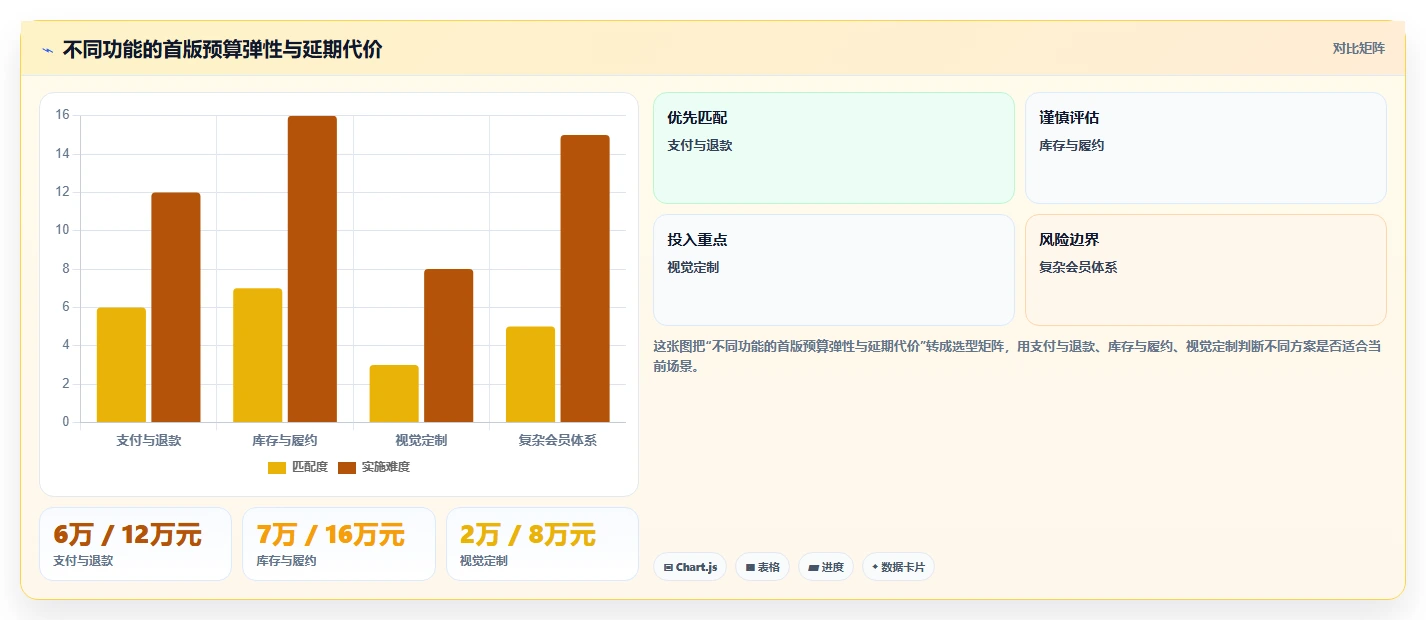
Task: Click the 支付与退款 x-axis label
Action: 149,440
